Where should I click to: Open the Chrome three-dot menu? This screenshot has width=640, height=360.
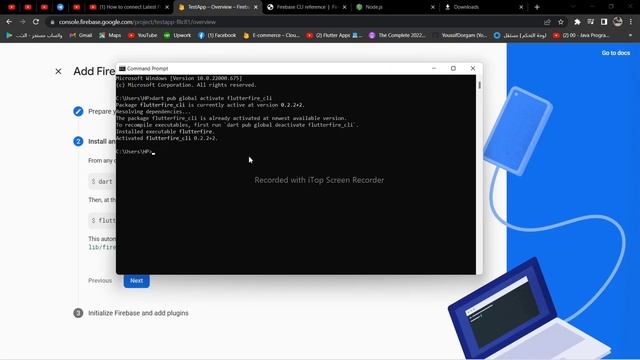point(631,22)
